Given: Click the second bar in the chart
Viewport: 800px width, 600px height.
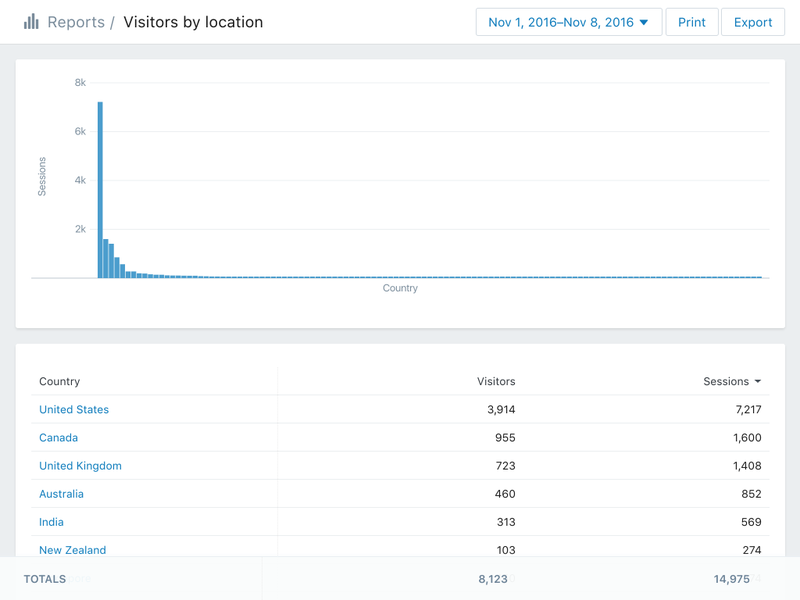Looking at the screenshot, I should click(x=106, y=259).
